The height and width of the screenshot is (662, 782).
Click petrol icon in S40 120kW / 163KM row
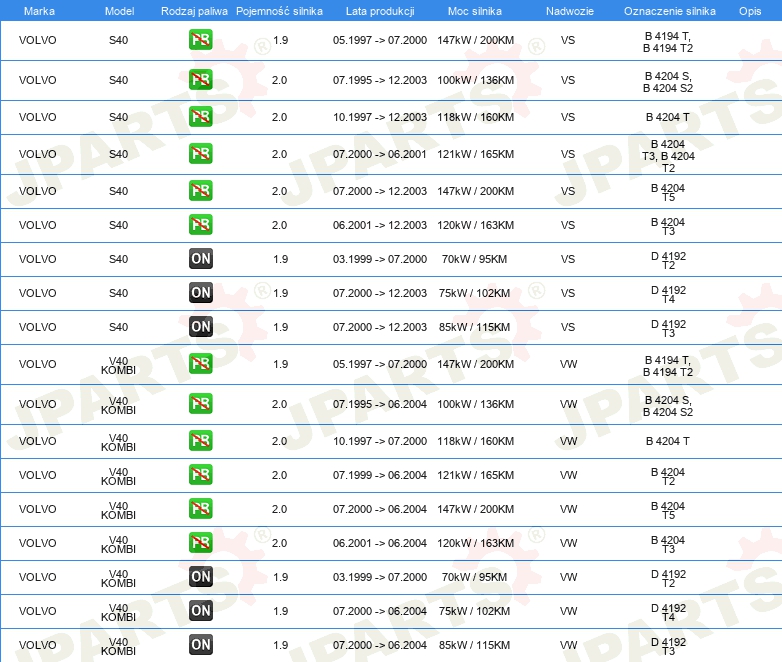[200, 225]
